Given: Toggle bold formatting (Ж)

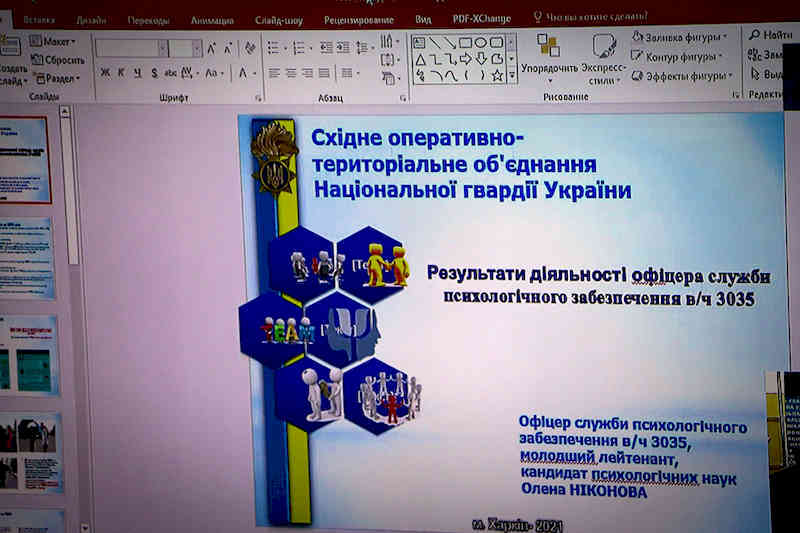Looking at the screenshot, I should (105, 73).
